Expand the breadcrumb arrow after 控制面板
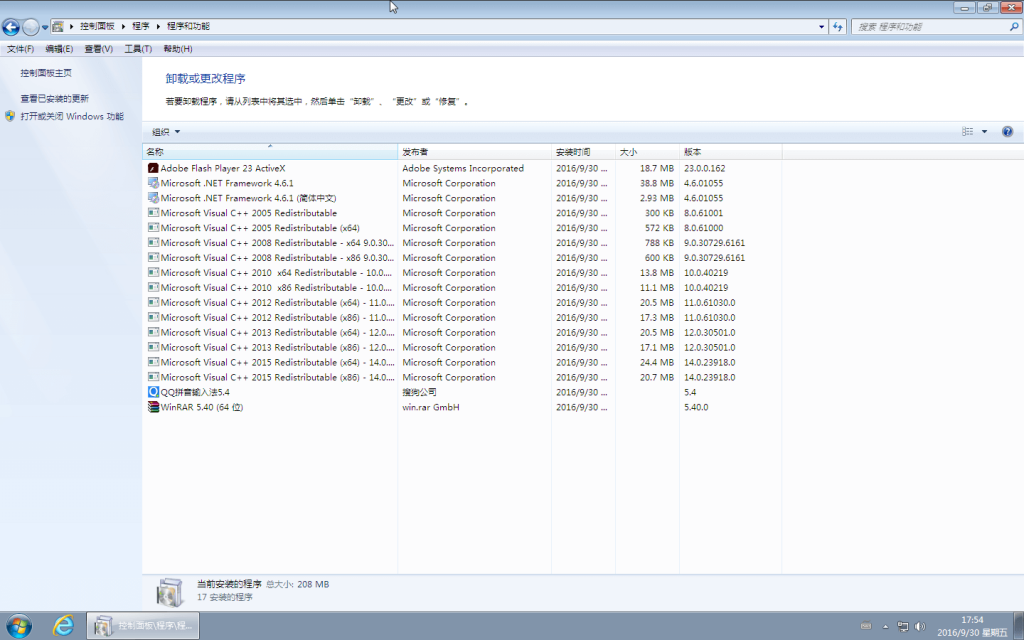The width and height of the screenshot is (1024, 640). (x=123, y=27)
